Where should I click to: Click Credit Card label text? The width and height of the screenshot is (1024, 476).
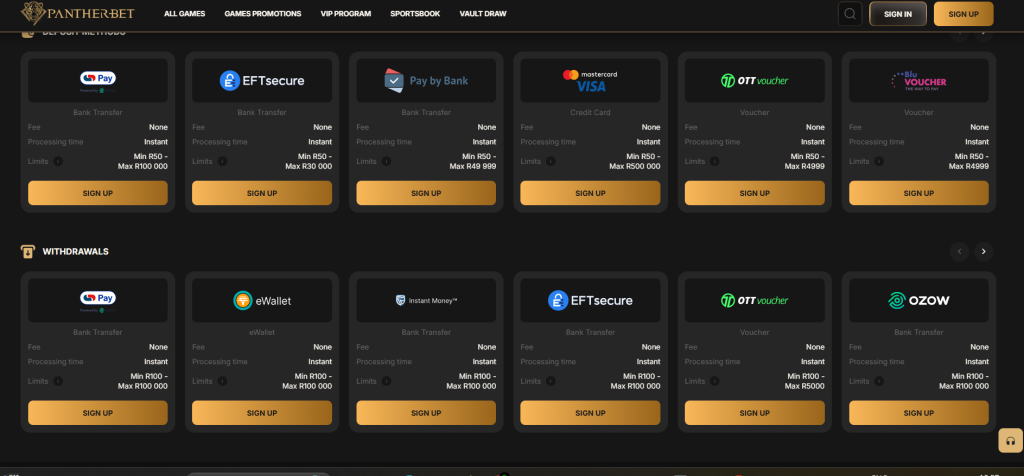[x=590, y=112]
